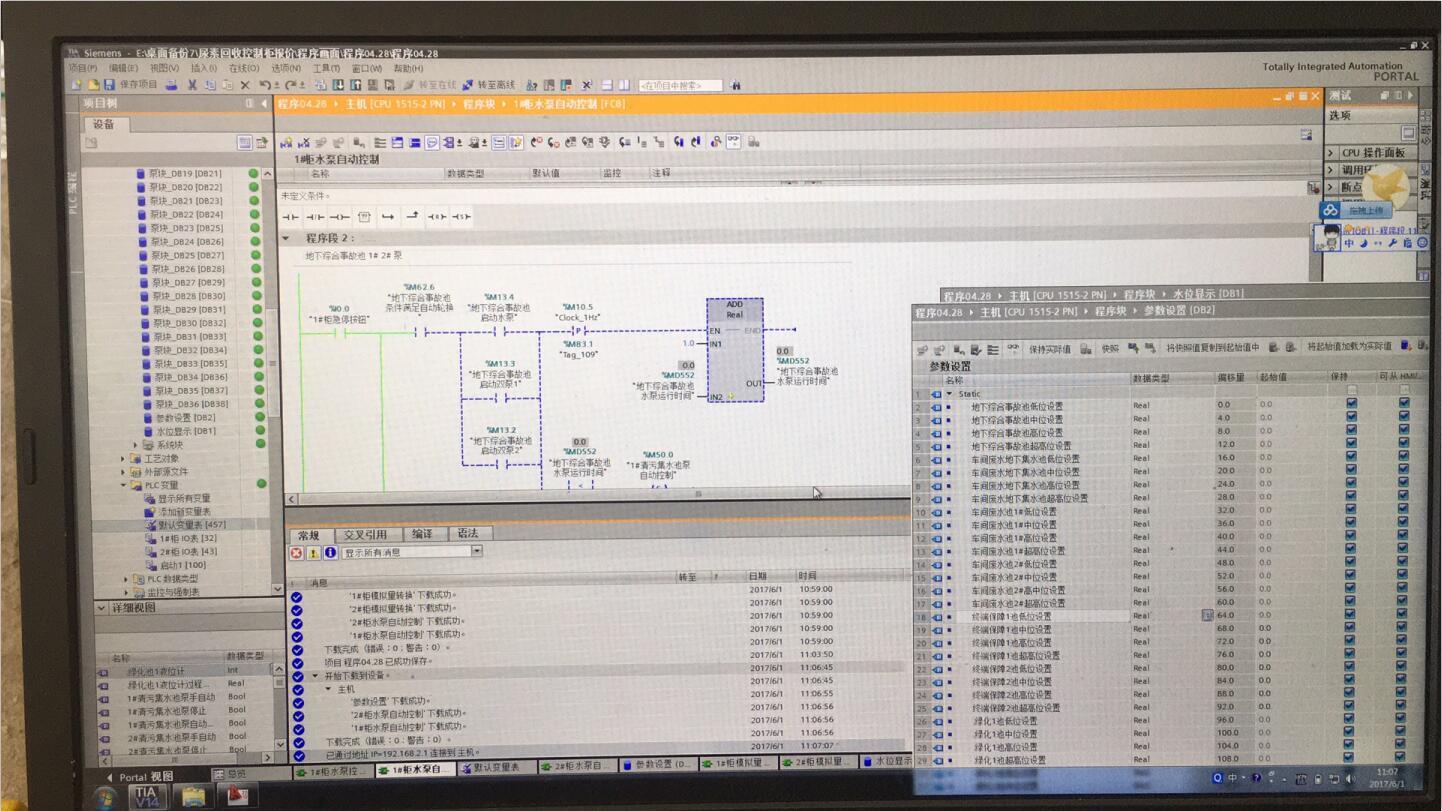Viewport: 1442px width, 811px height.
Task: Click the cut scissors icon in the toolbar
Action: click(192, 86)
